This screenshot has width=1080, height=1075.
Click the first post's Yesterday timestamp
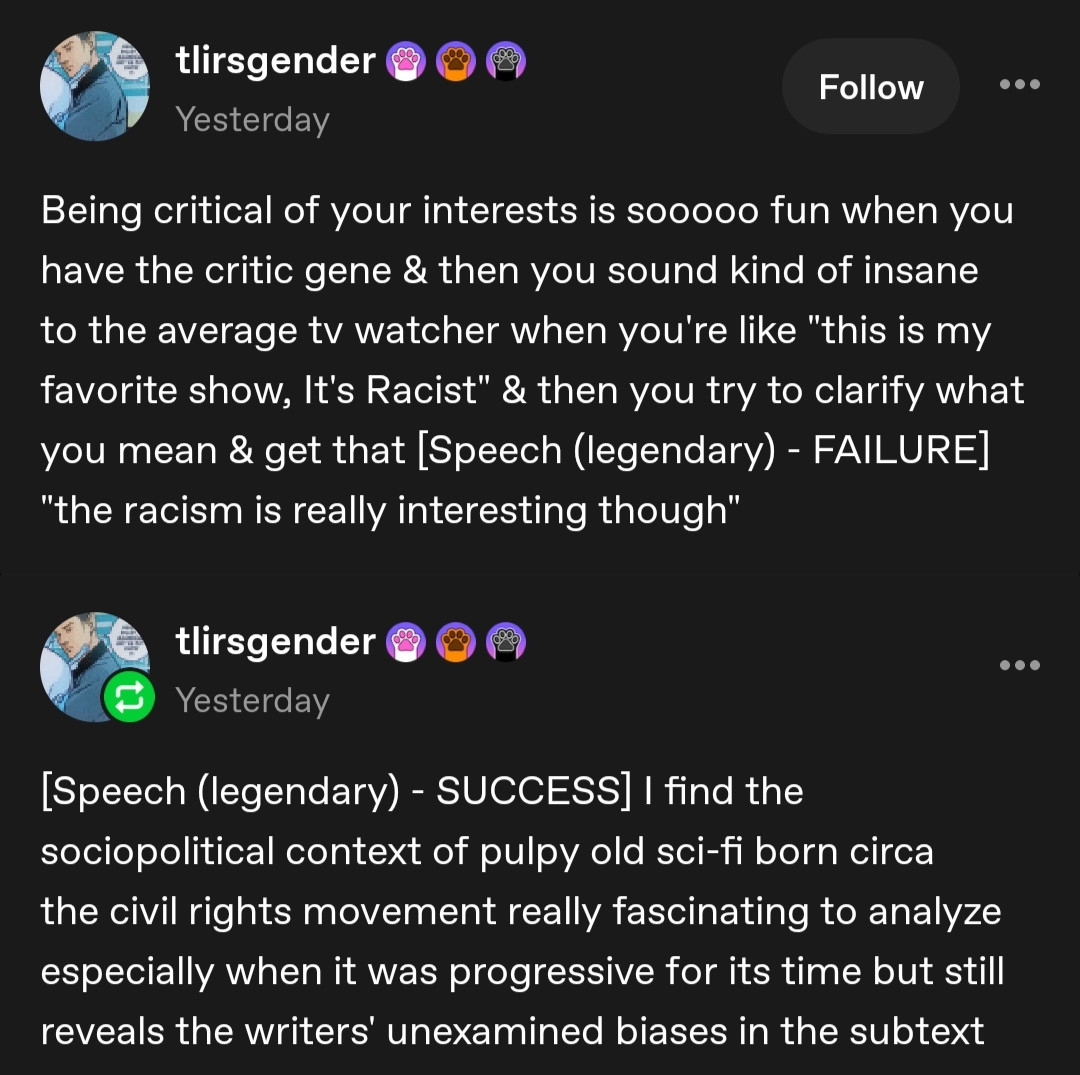(x=252, y=120)
